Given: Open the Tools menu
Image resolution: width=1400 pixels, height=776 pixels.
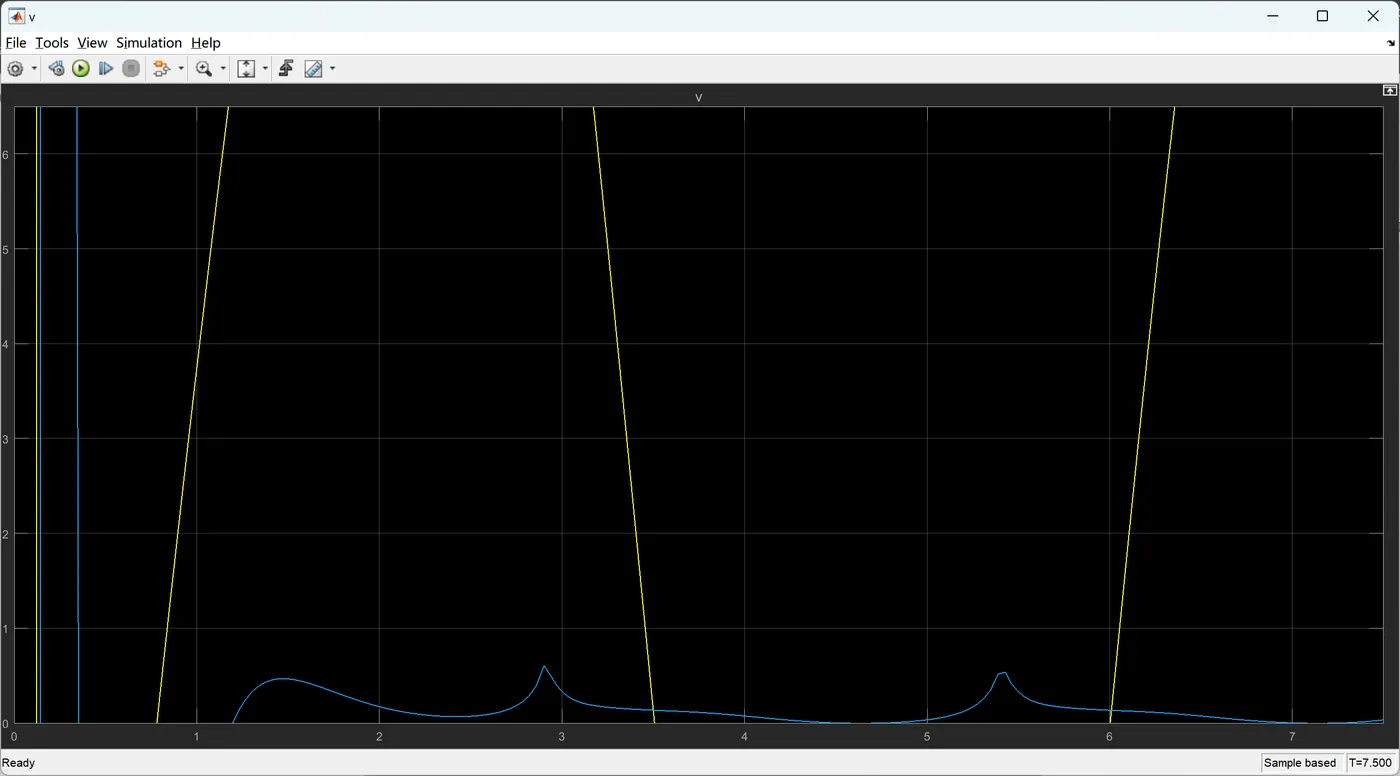Looking at the screenshot, I should pos(52,43).
